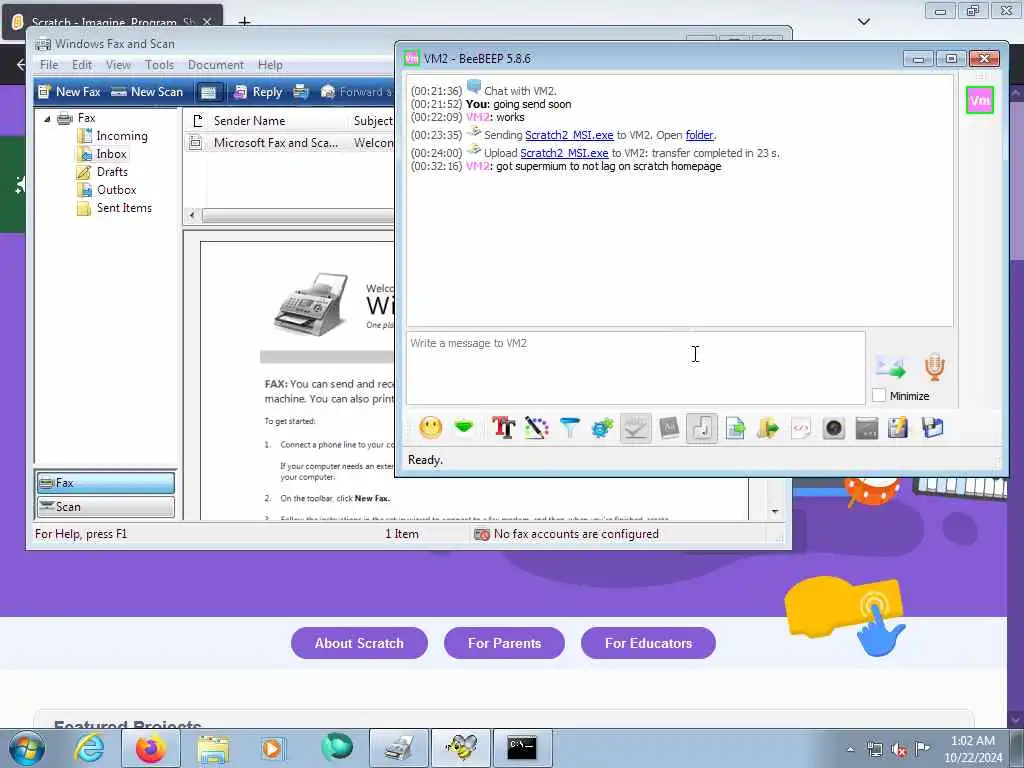This screenshot has width=1024, height=768.
Task: Expand the browser tab list chevron
Action: pyautogui.click(x=864, y=22)
